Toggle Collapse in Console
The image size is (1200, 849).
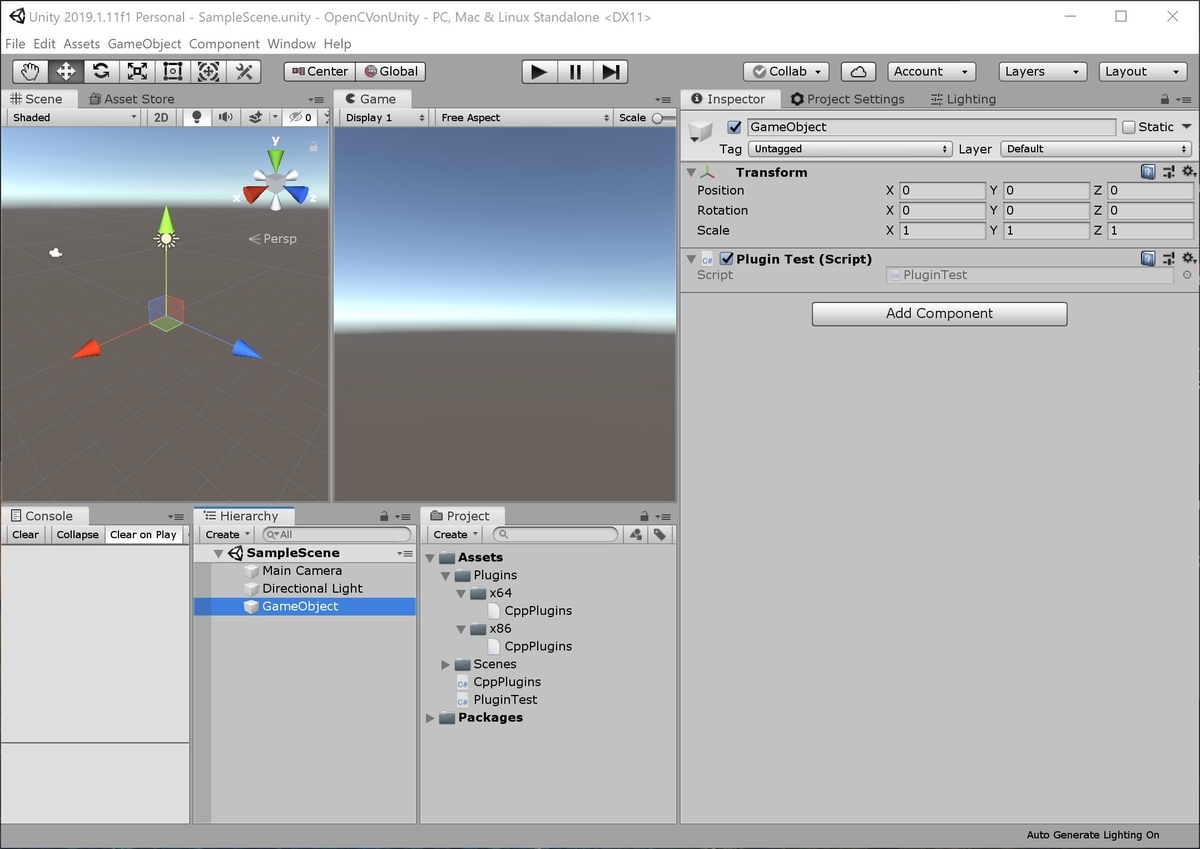pos(77,534)
